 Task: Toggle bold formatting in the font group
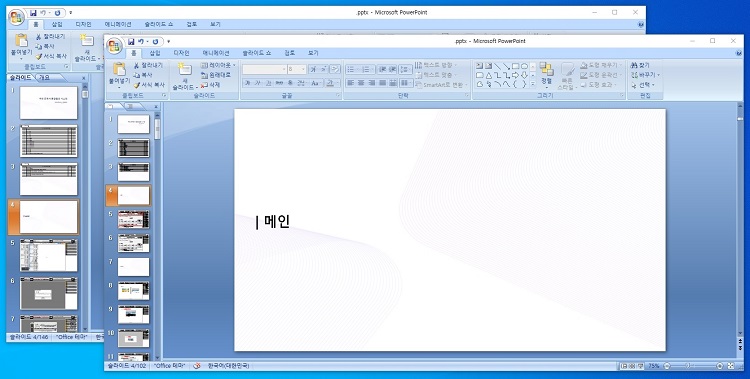pos(248,83)
